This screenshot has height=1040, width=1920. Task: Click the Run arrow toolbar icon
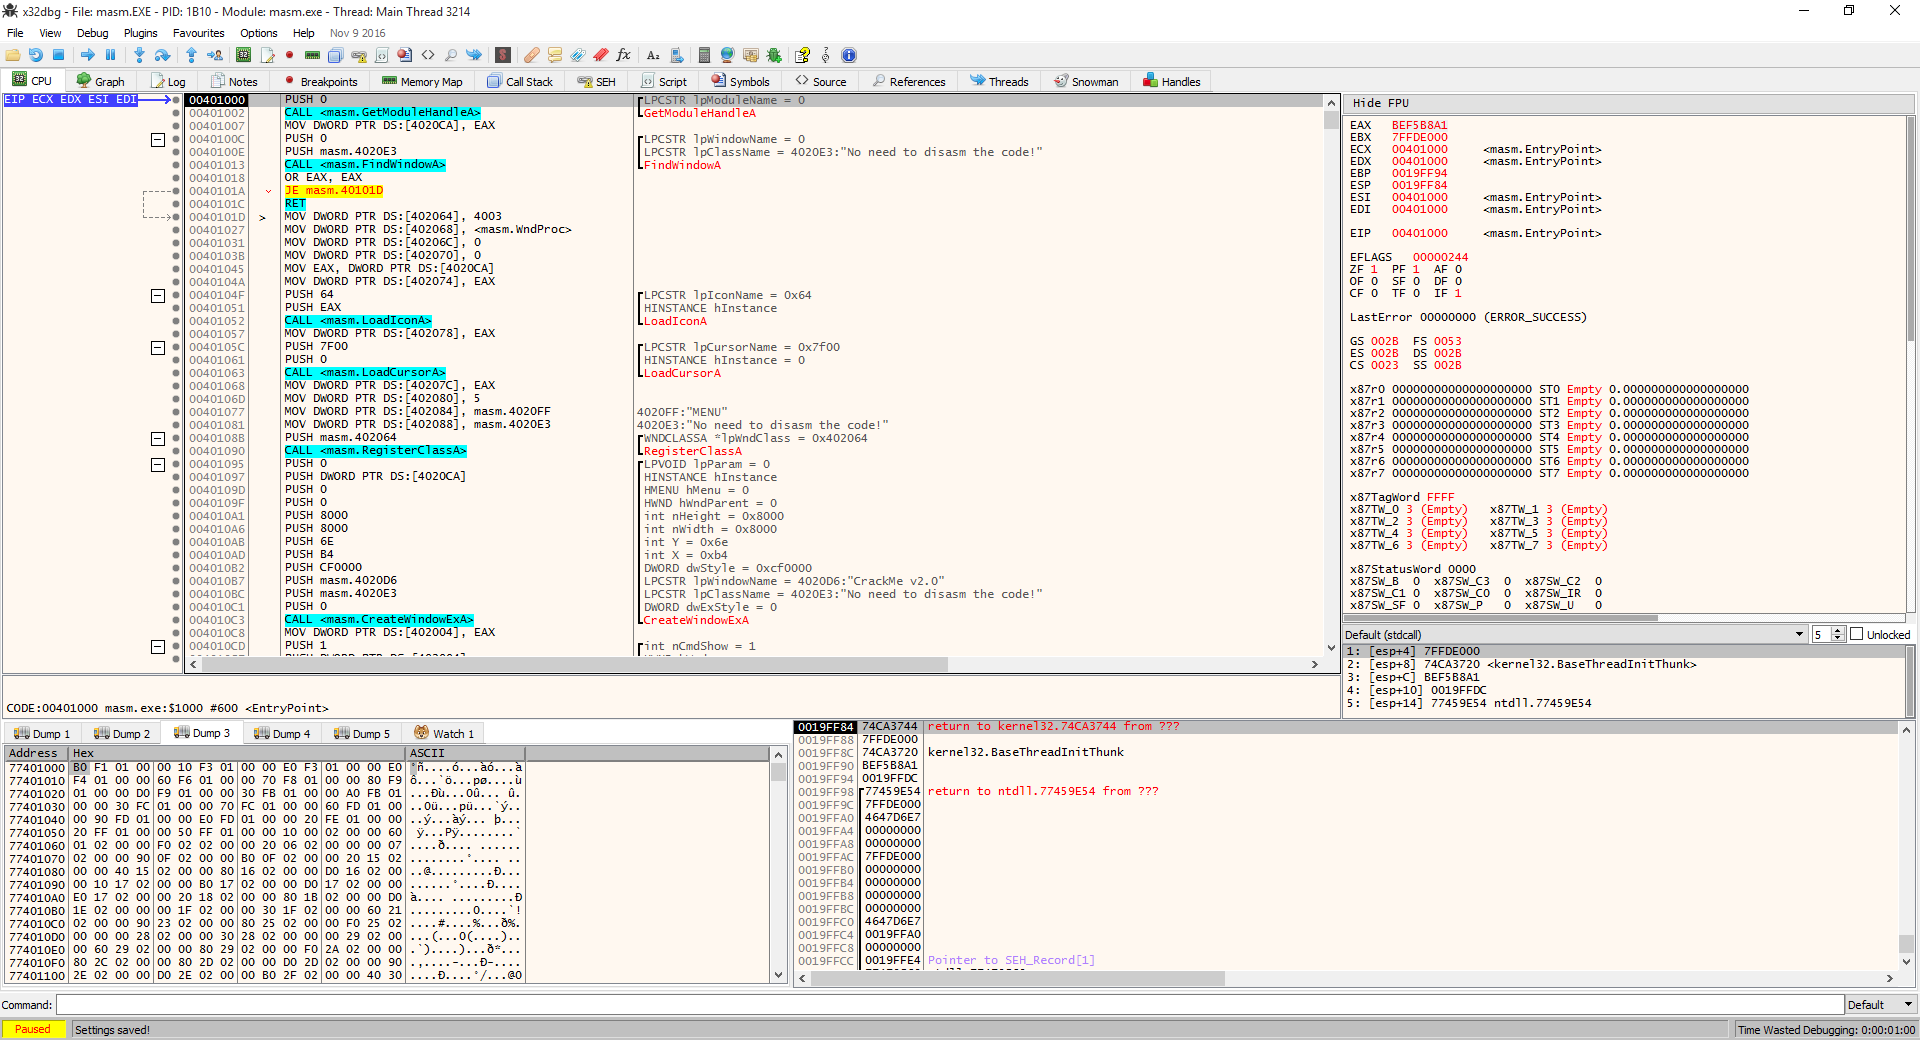tap(88, 55)
